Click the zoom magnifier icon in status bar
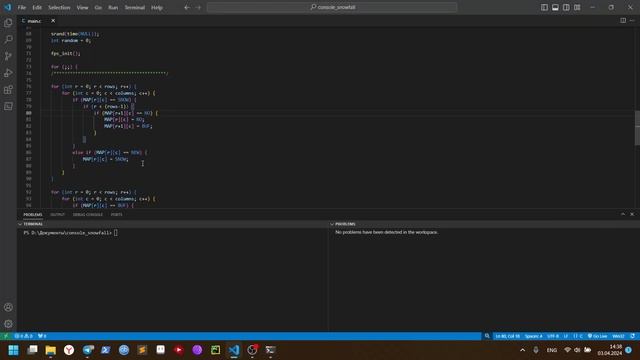The image size is (640, 360). [x=487, y=336]
